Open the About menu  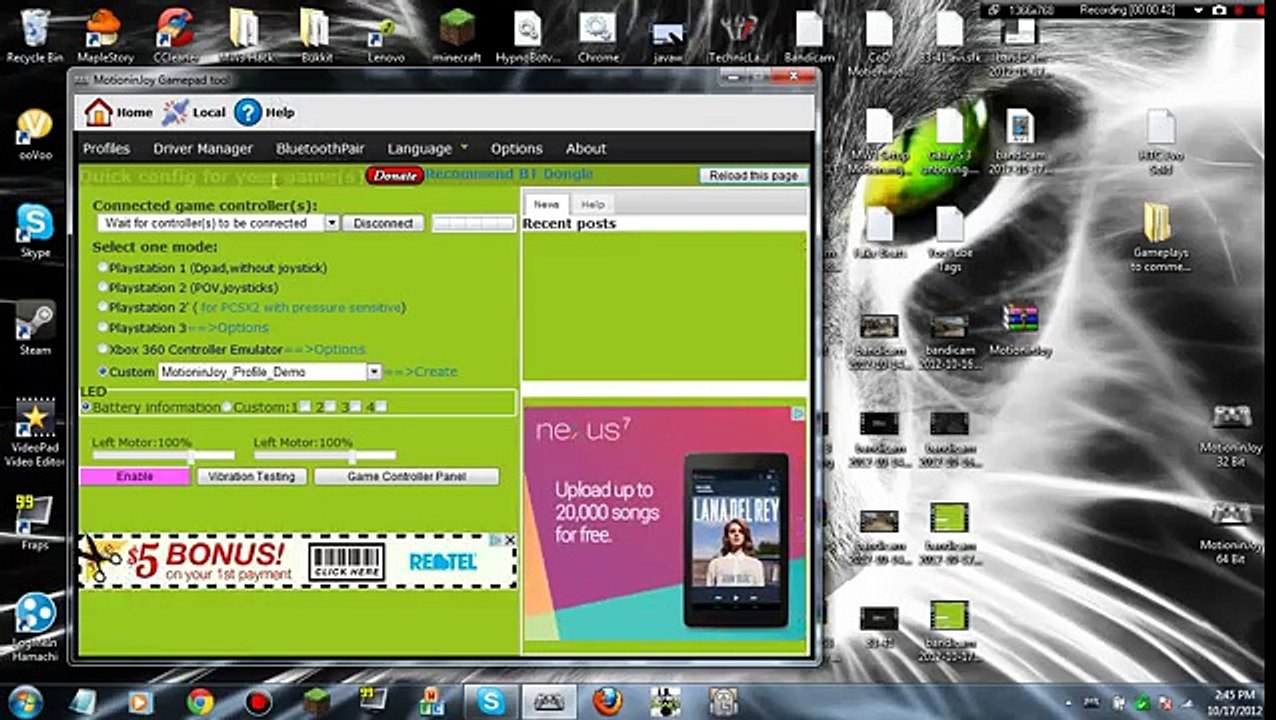click(586, 148)
